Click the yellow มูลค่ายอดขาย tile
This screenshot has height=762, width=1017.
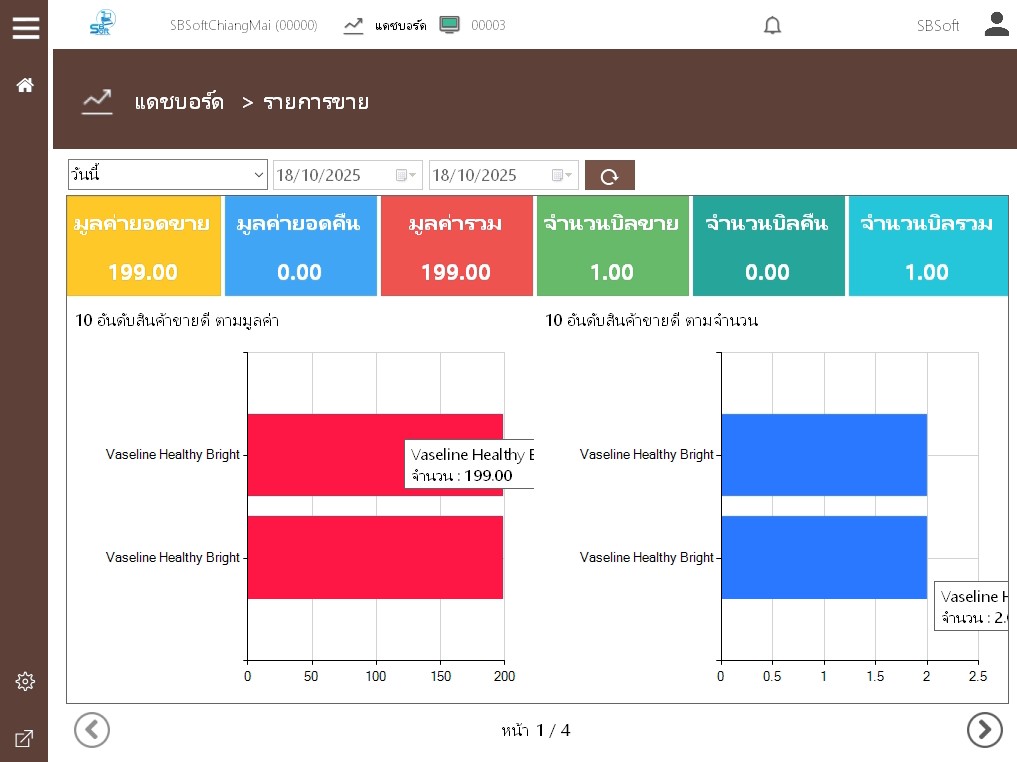pos(143,246)
